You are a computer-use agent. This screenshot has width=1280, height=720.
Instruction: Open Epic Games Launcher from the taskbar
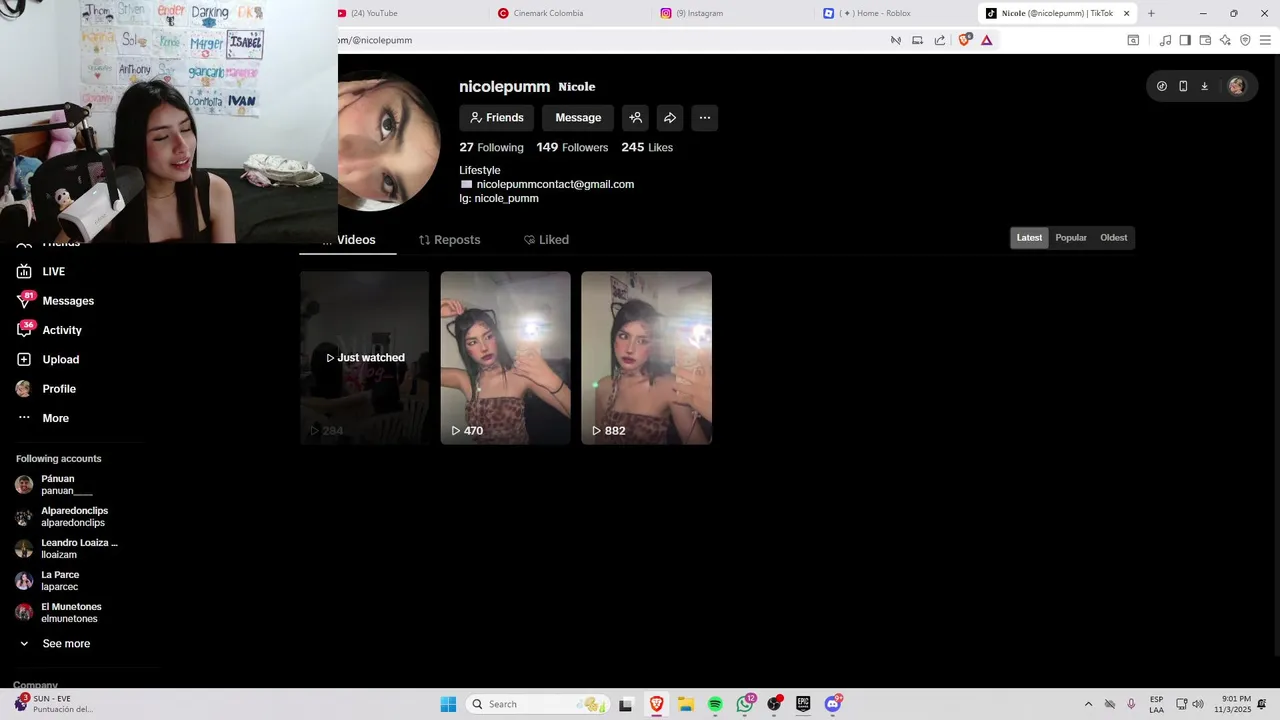tap(803, 704)
